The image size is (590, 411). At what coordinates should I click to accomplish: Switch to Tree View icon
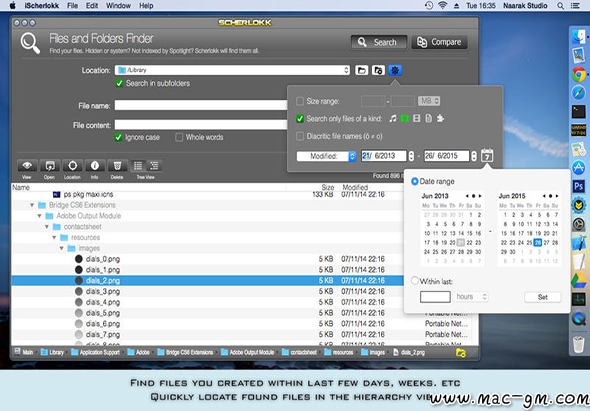(x=154, y=166)
